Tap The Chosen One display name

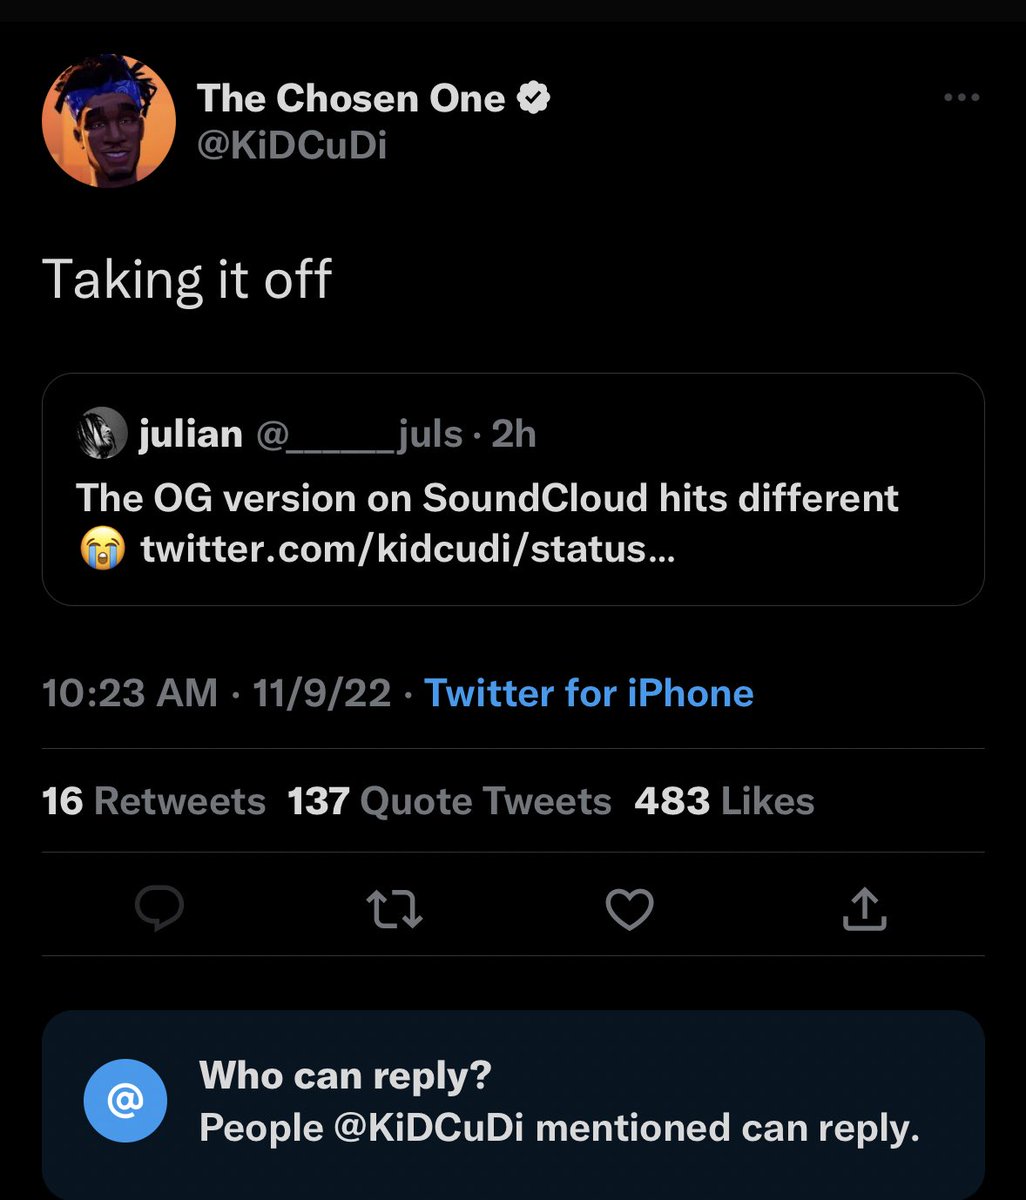351,98
